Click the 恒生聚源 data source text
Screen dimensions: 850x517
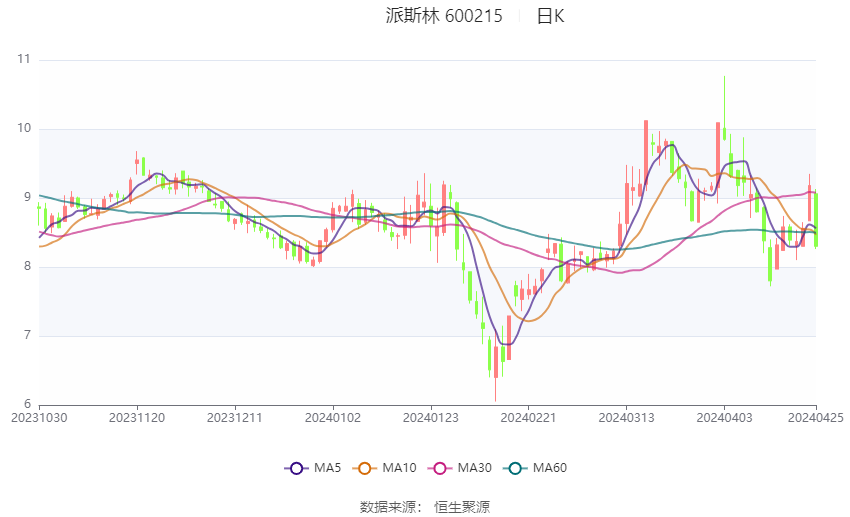pyautogui.click(x=461, y=507)
